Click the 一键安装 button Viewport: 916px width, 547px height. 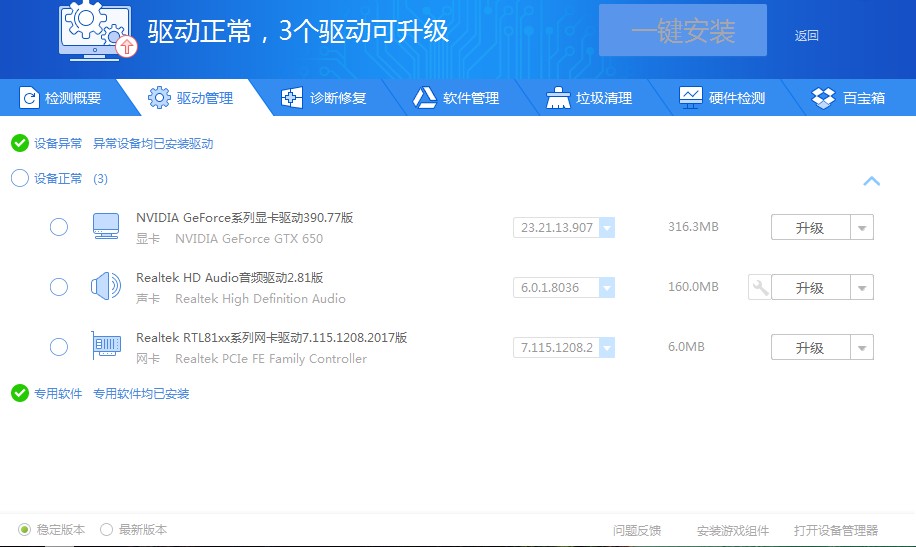point(683,30)
